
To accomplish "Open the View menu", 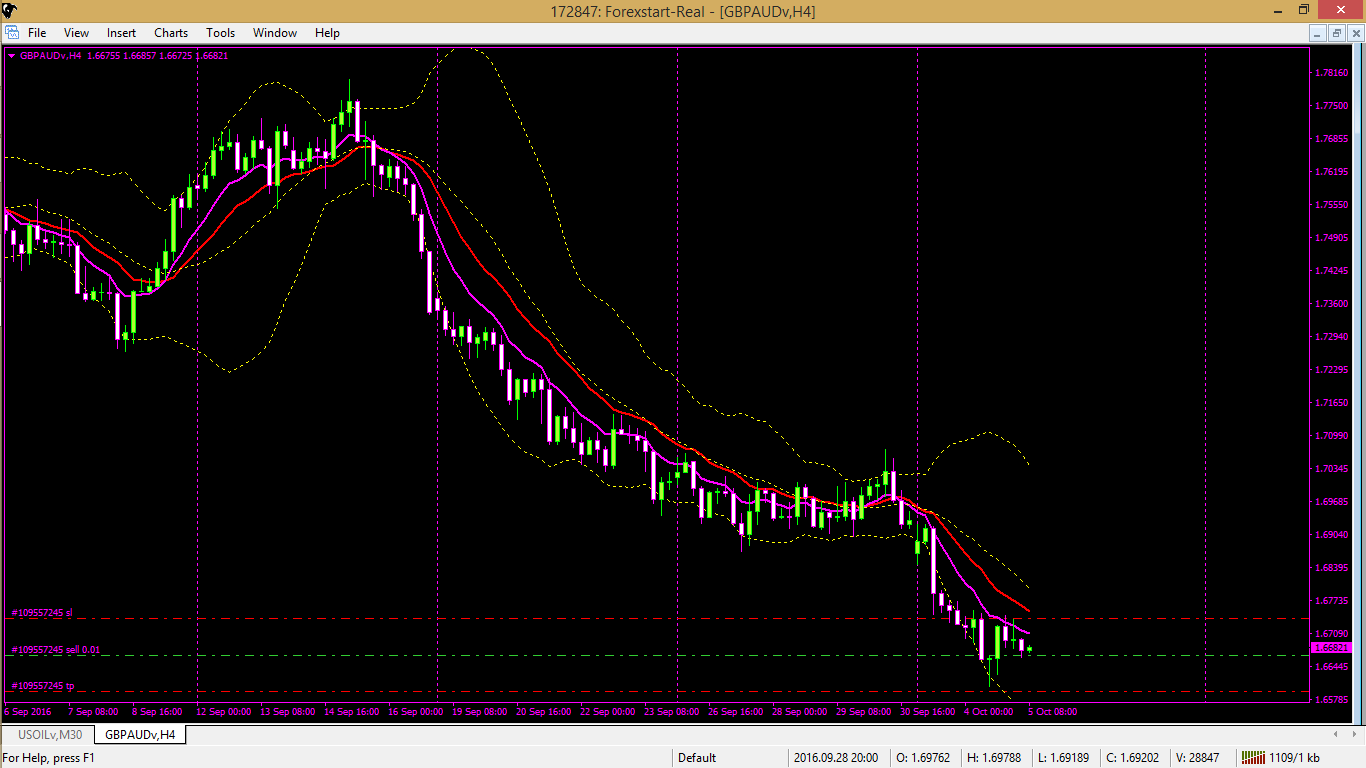I will pyautogui.click(x=76, y=33).
